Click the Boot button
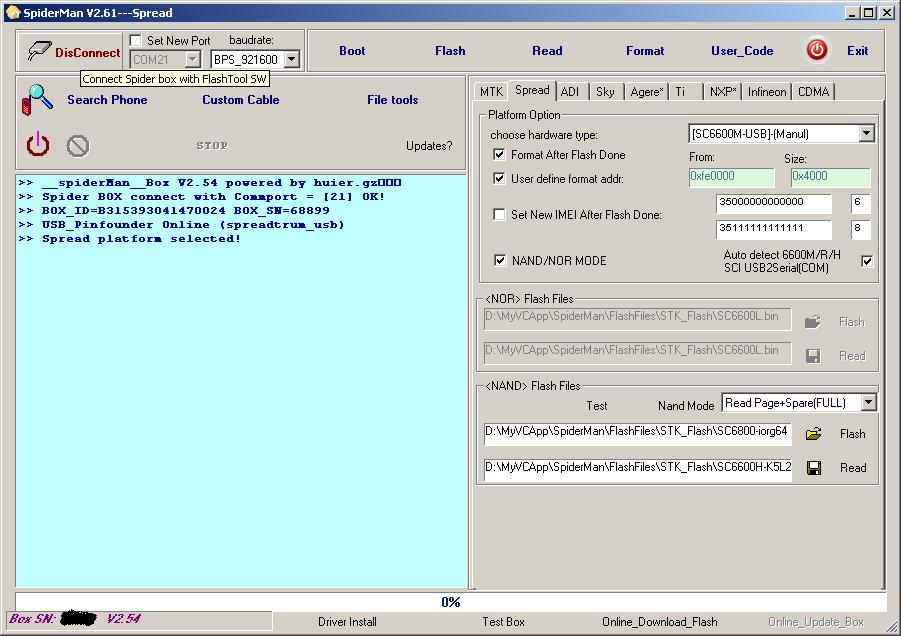901x636 pixels. 352,51
